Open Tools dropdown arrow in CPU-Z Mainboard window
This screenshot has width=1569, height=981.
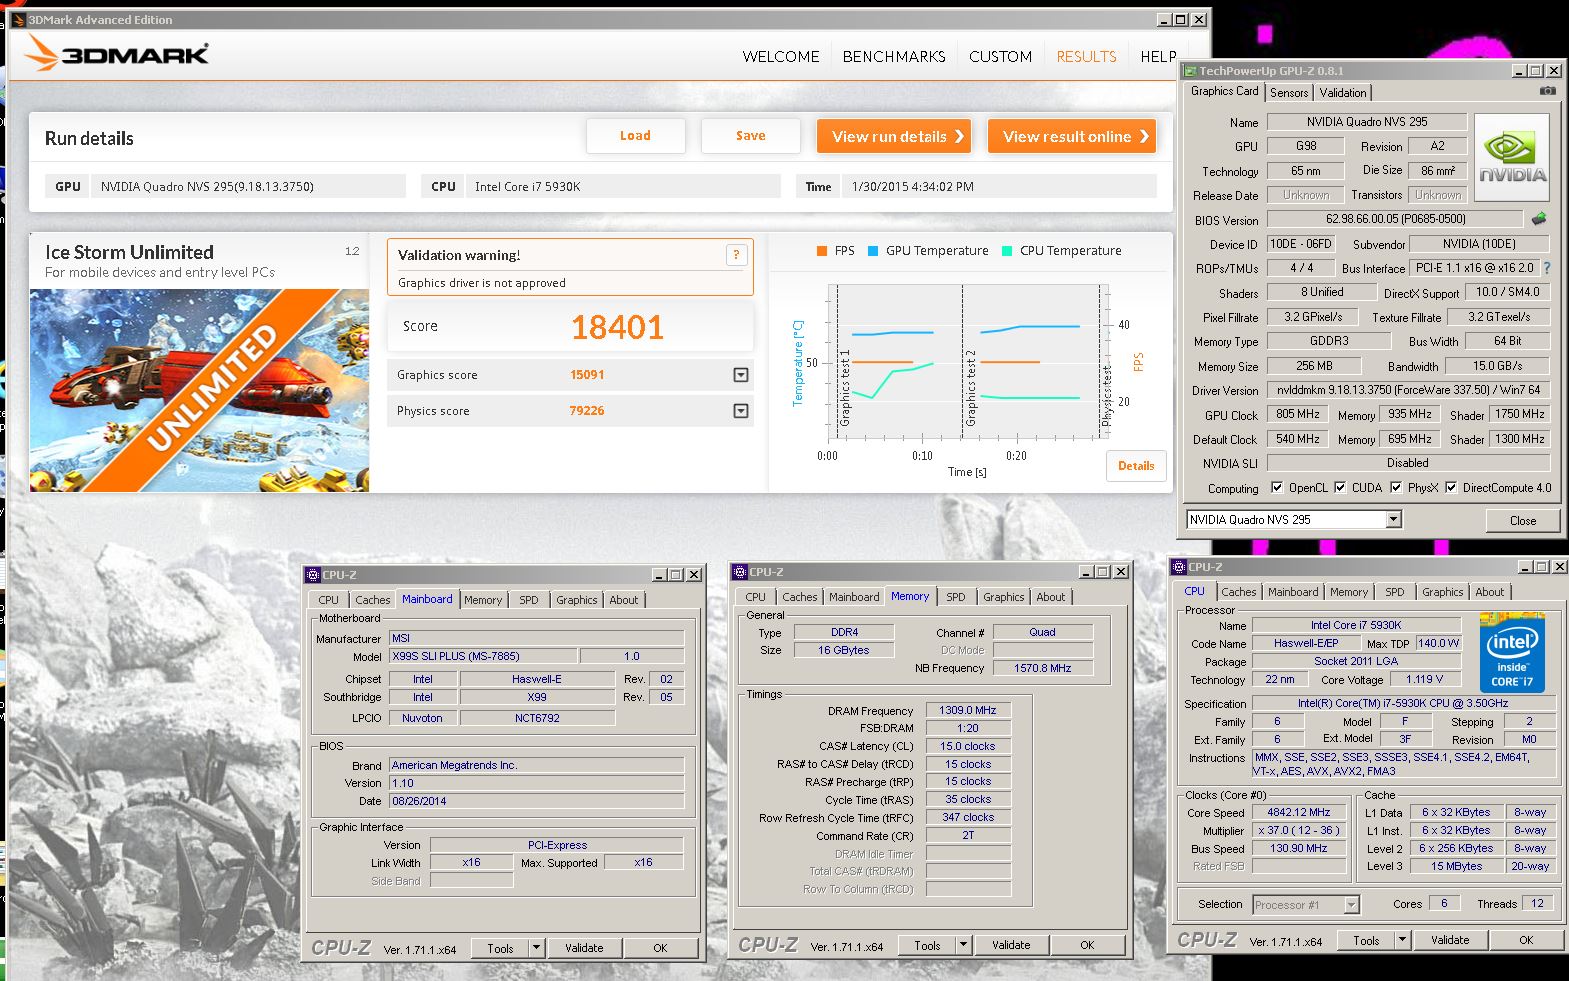pos(536,947)
